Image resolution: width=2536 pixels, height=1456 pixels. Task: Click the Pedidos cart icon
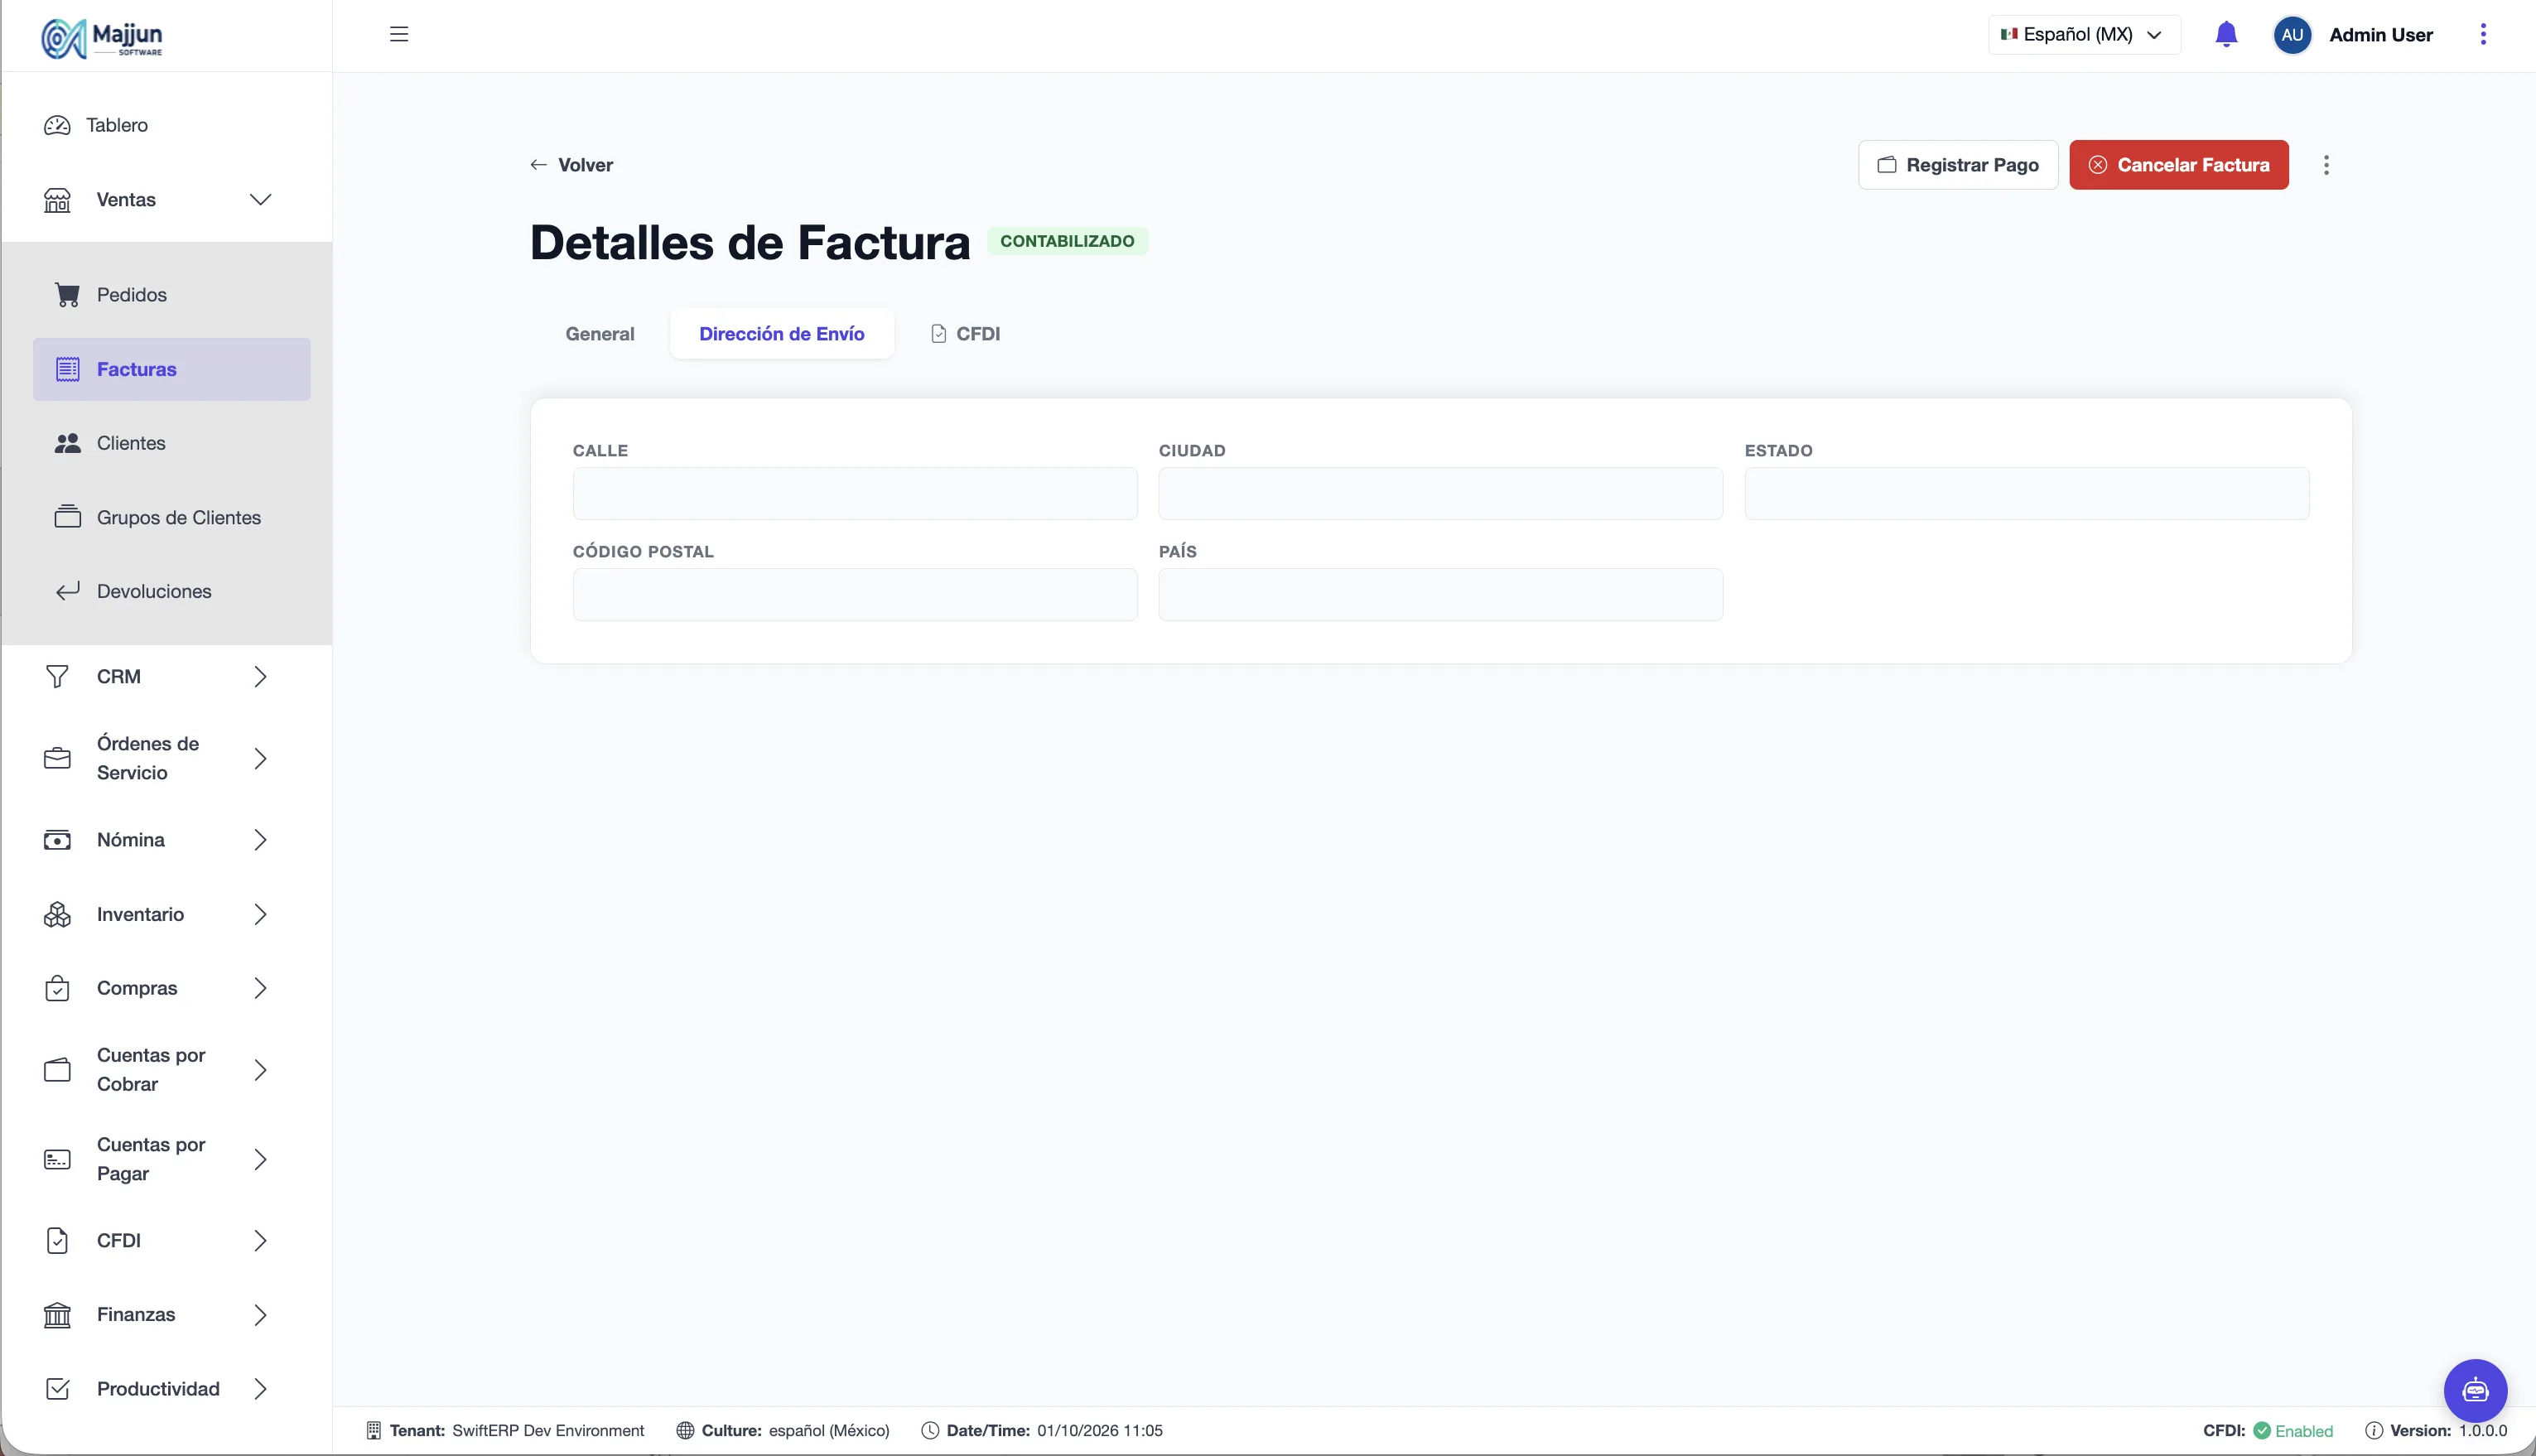pos(67,295)
